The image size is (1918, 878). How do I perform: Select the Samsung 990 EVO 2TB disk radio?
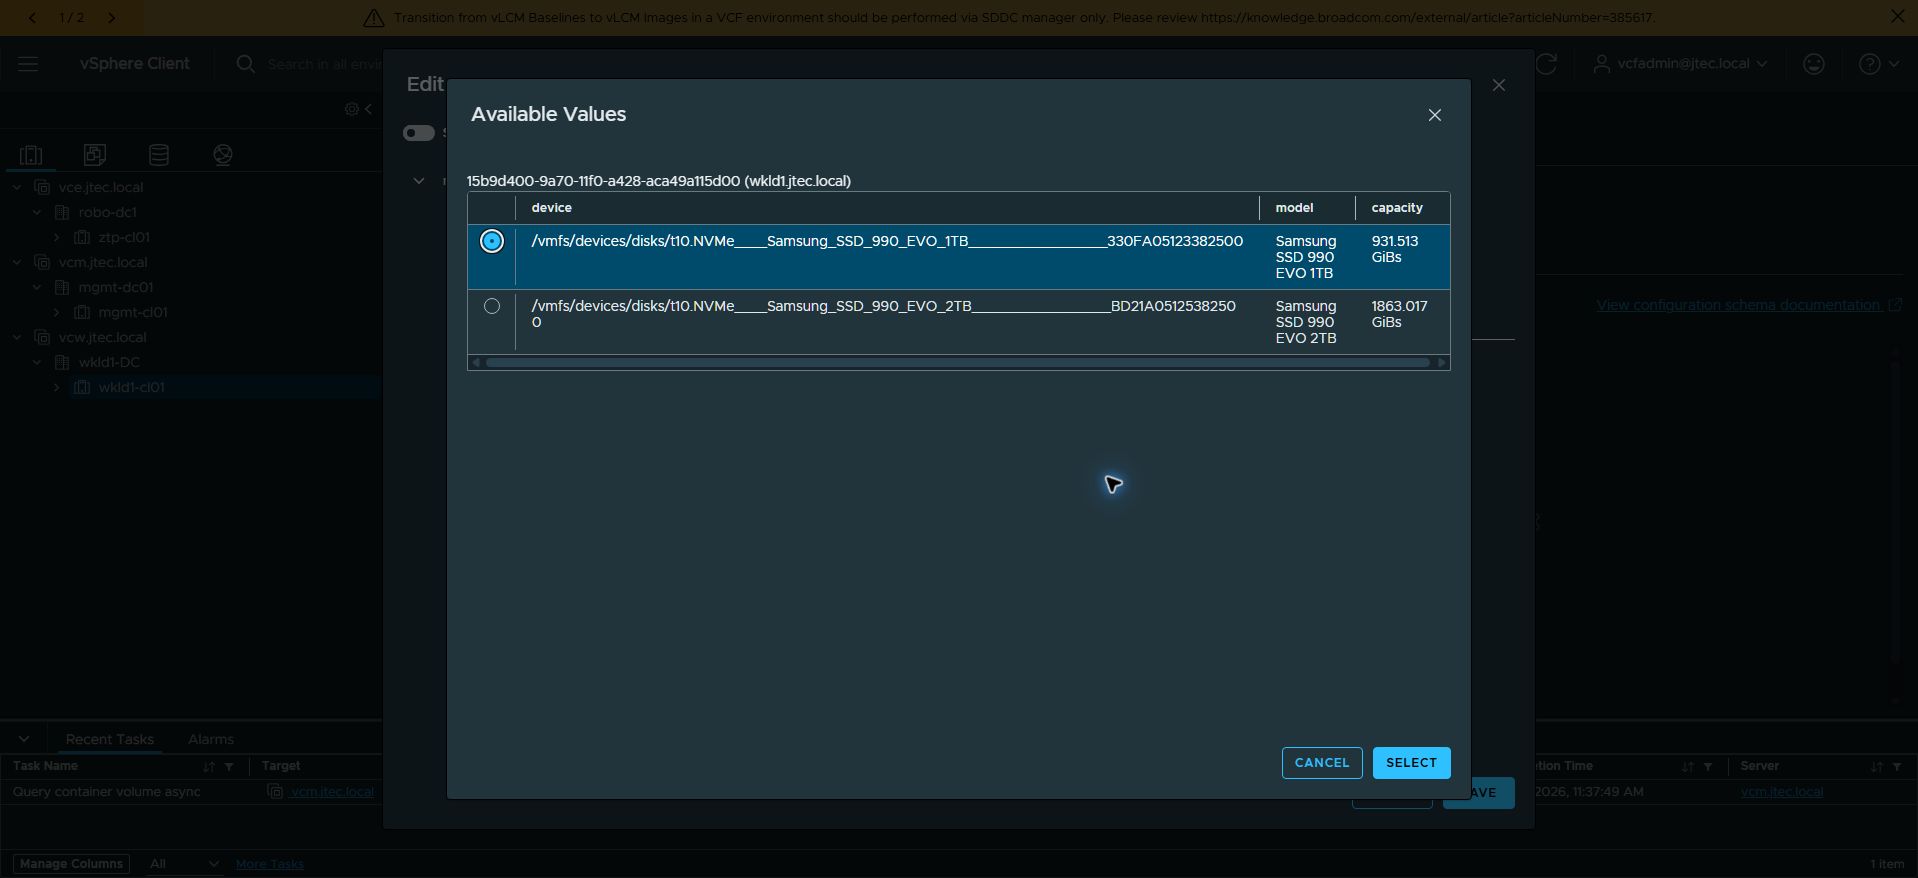(x=492, y=306)
